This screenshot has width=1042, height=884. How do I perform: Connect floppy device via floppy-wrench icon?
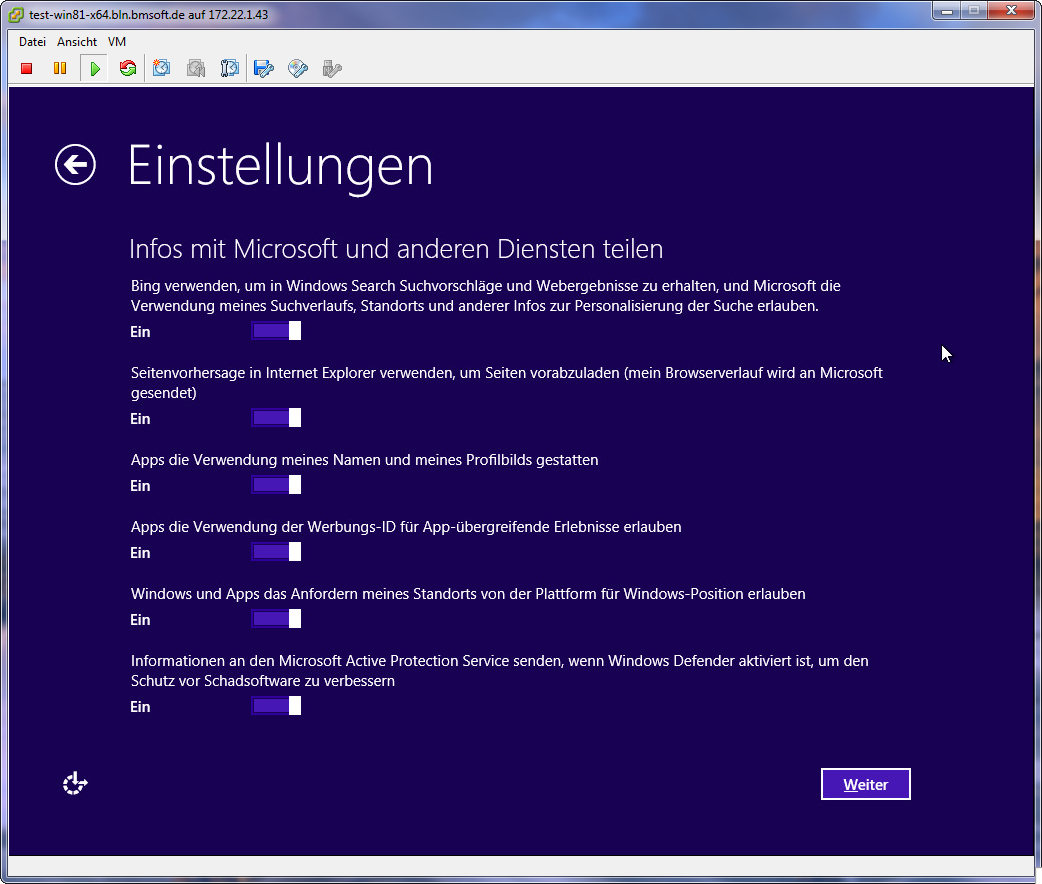tap(264, 68)
